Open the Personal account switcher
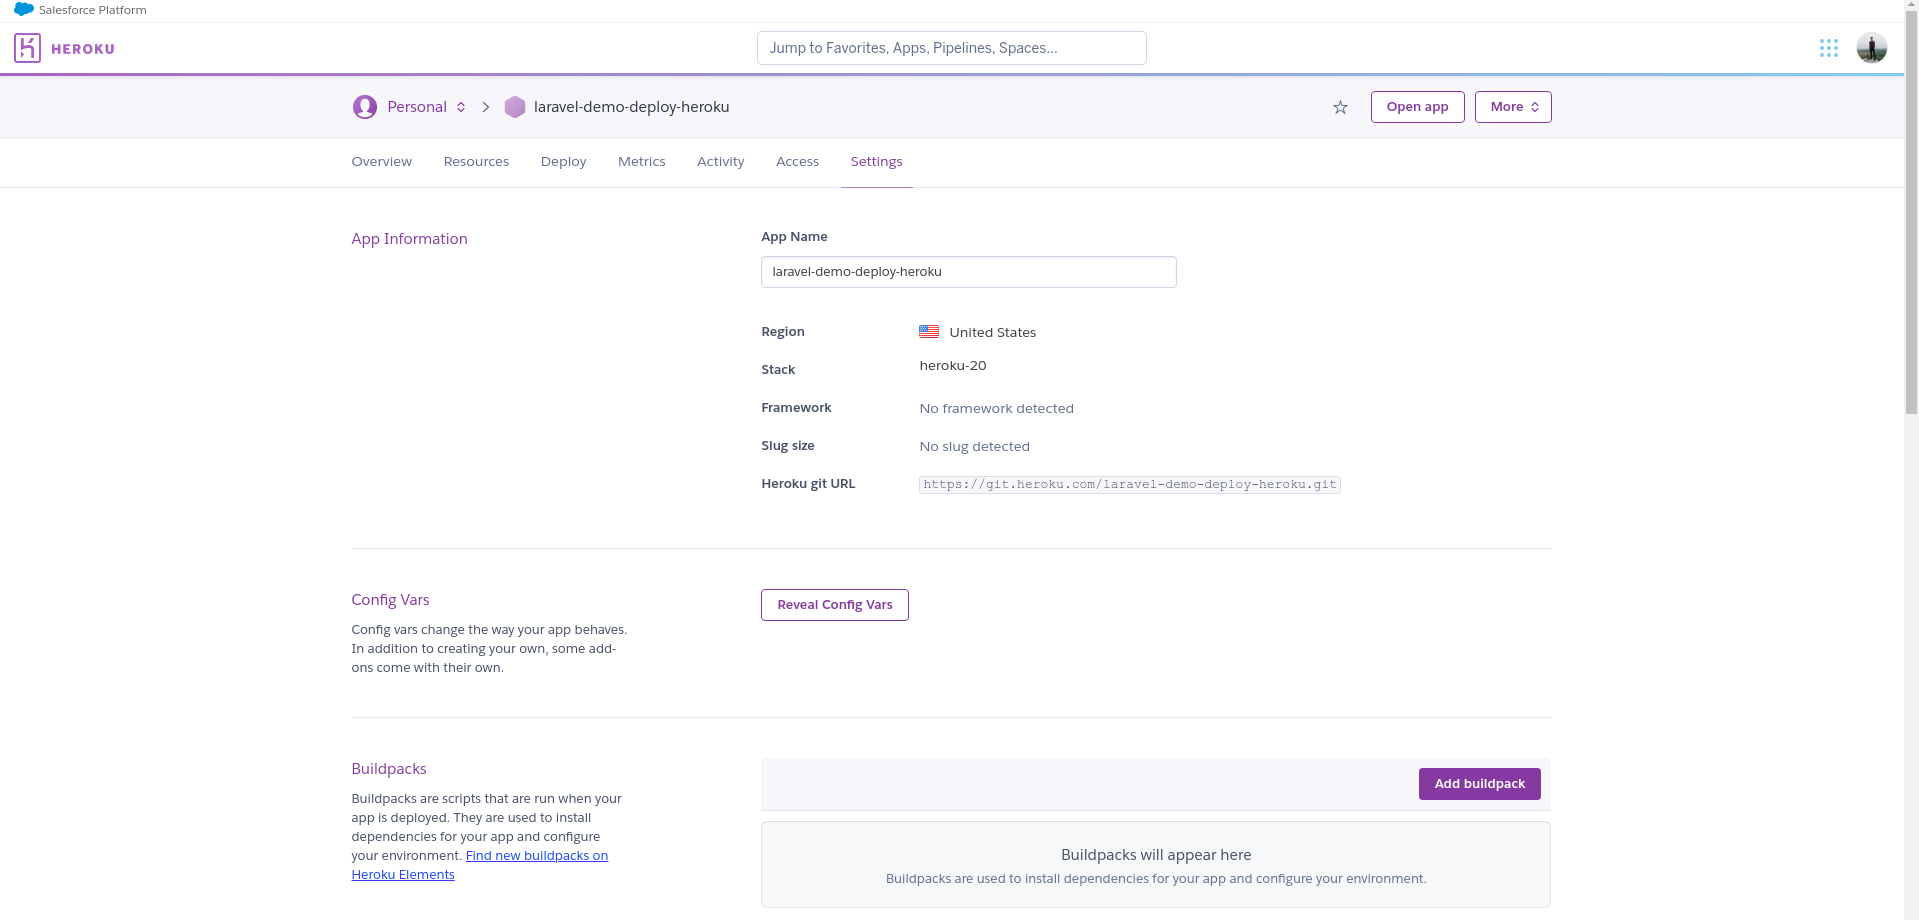Screen dimensions: 1919x920 [417, 106]
